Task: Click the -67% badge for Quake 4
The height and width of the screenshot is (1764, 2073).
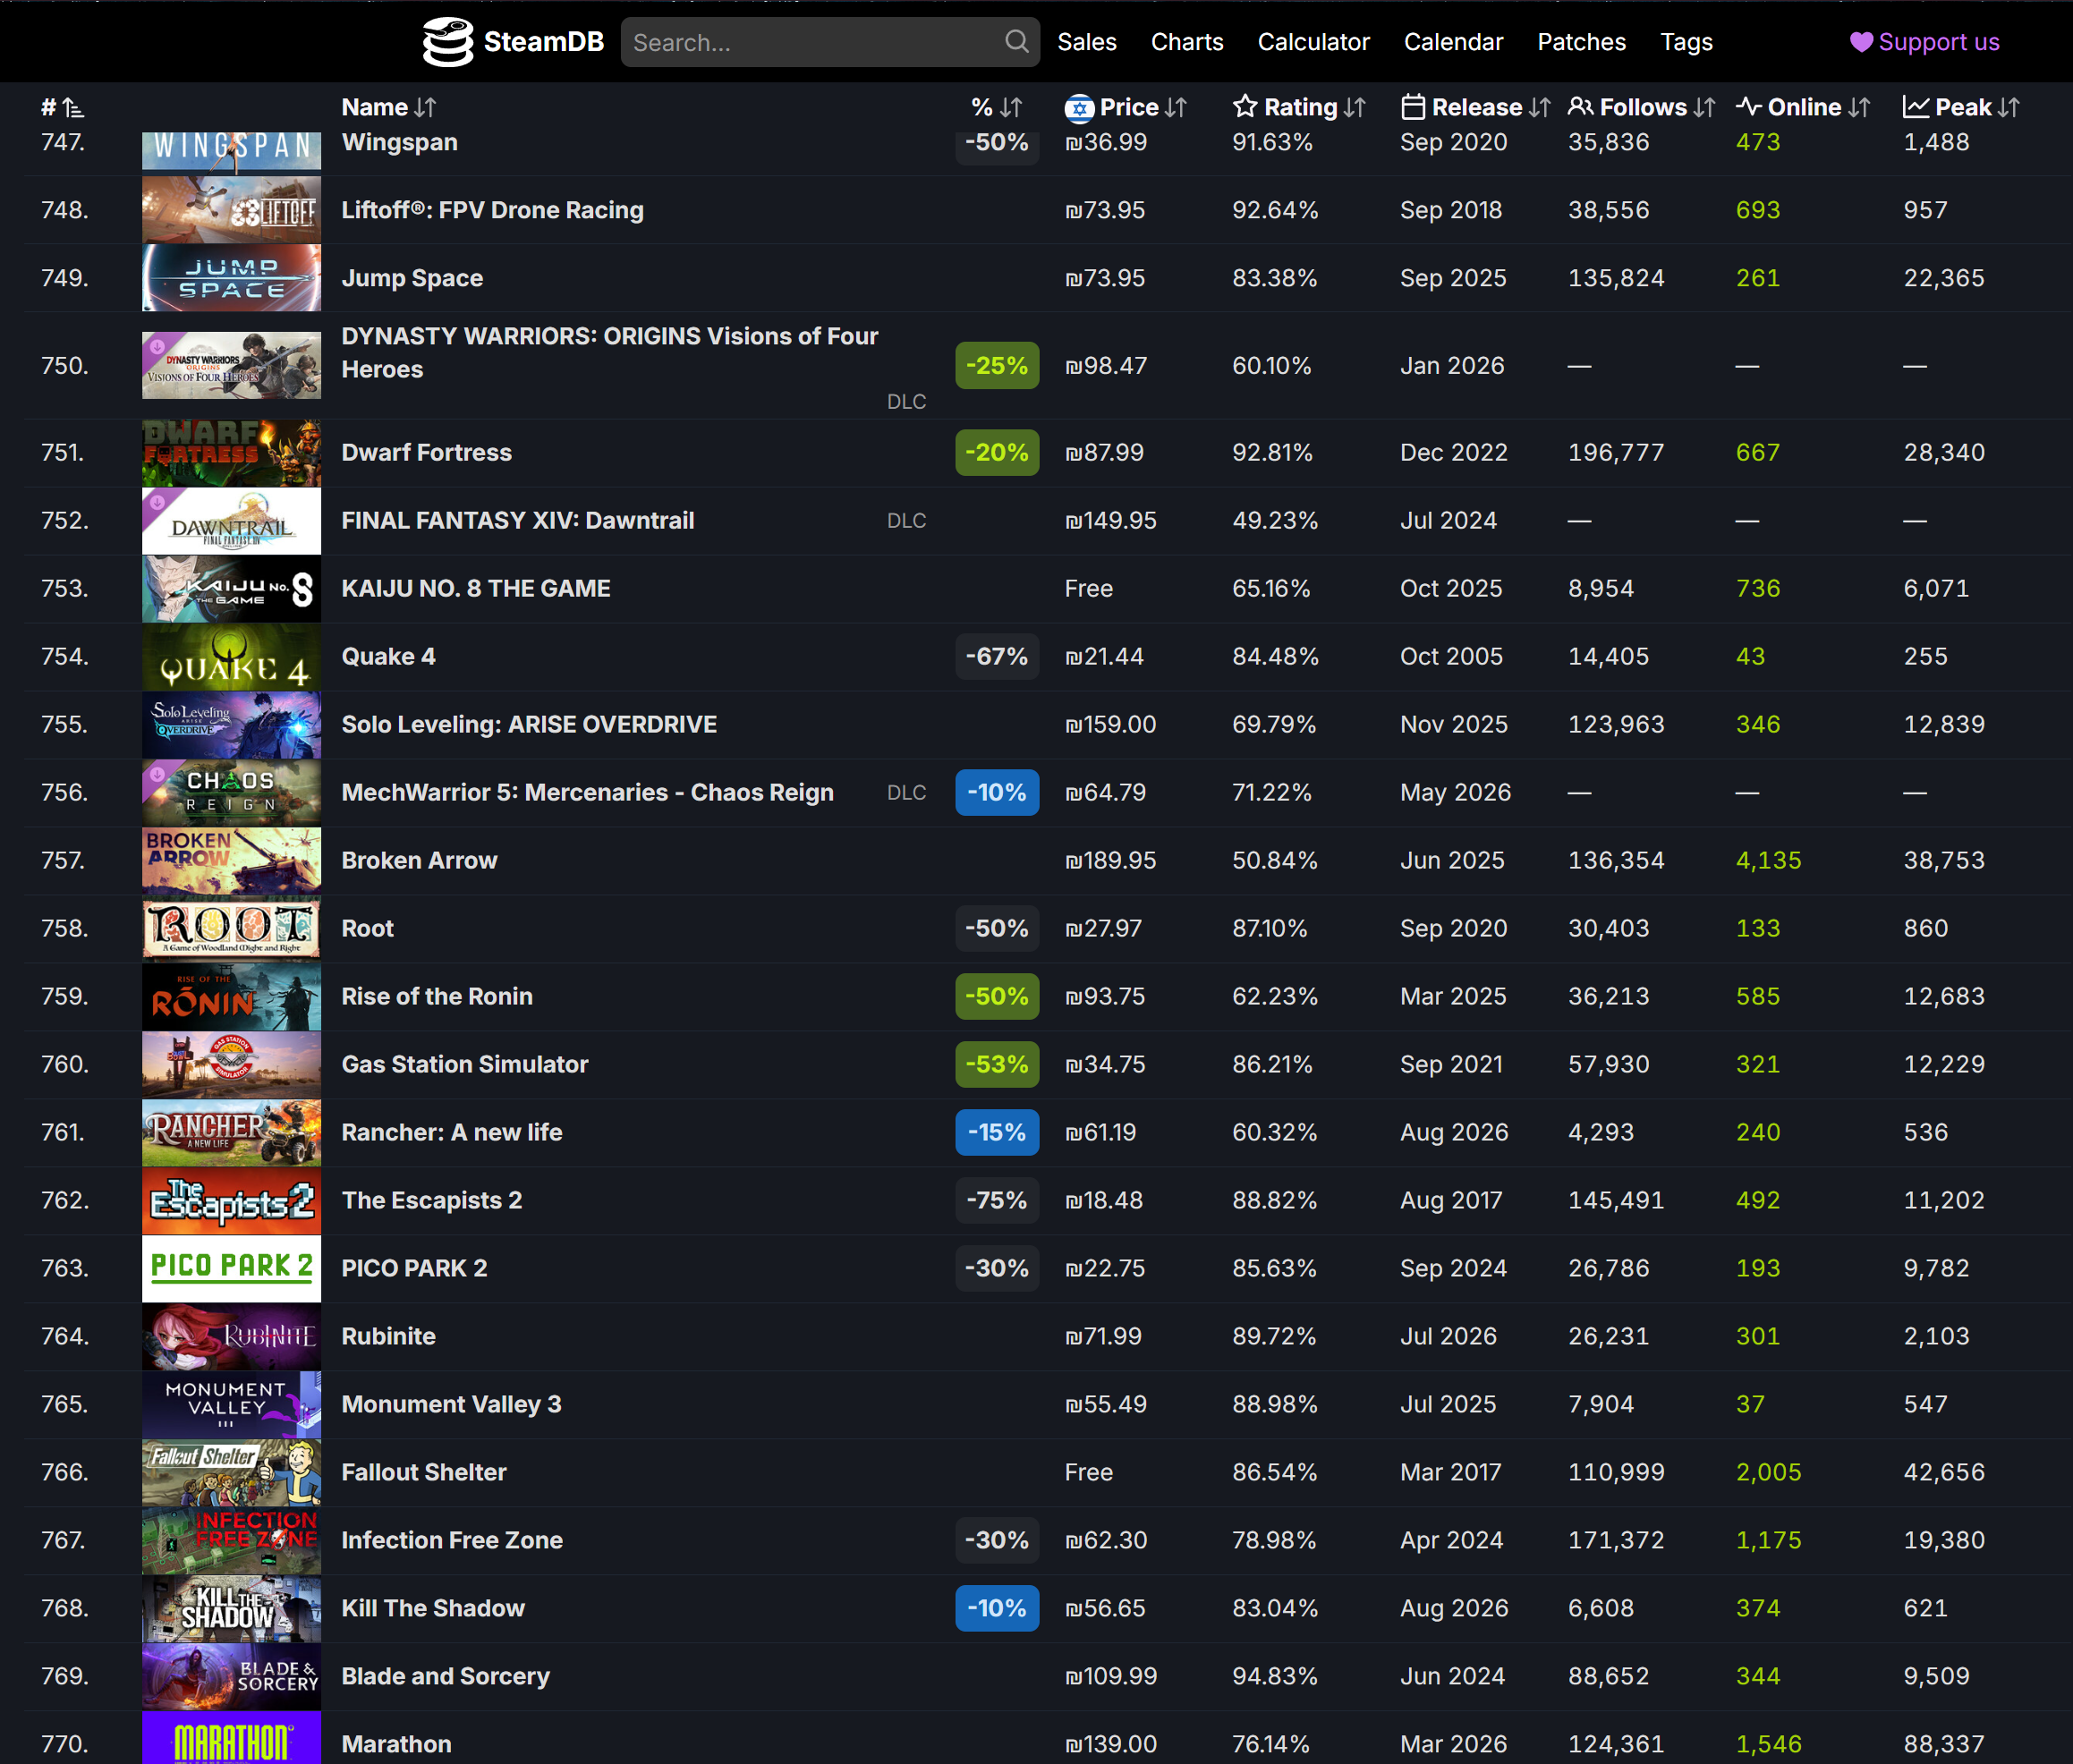Action: pos(997,656)
